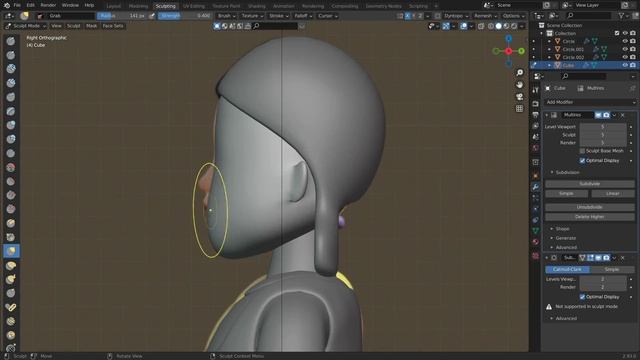The height and width of the screenshot is (360, 640).
Task: Click the Delete Higher button
Action: tap(590, 217)
